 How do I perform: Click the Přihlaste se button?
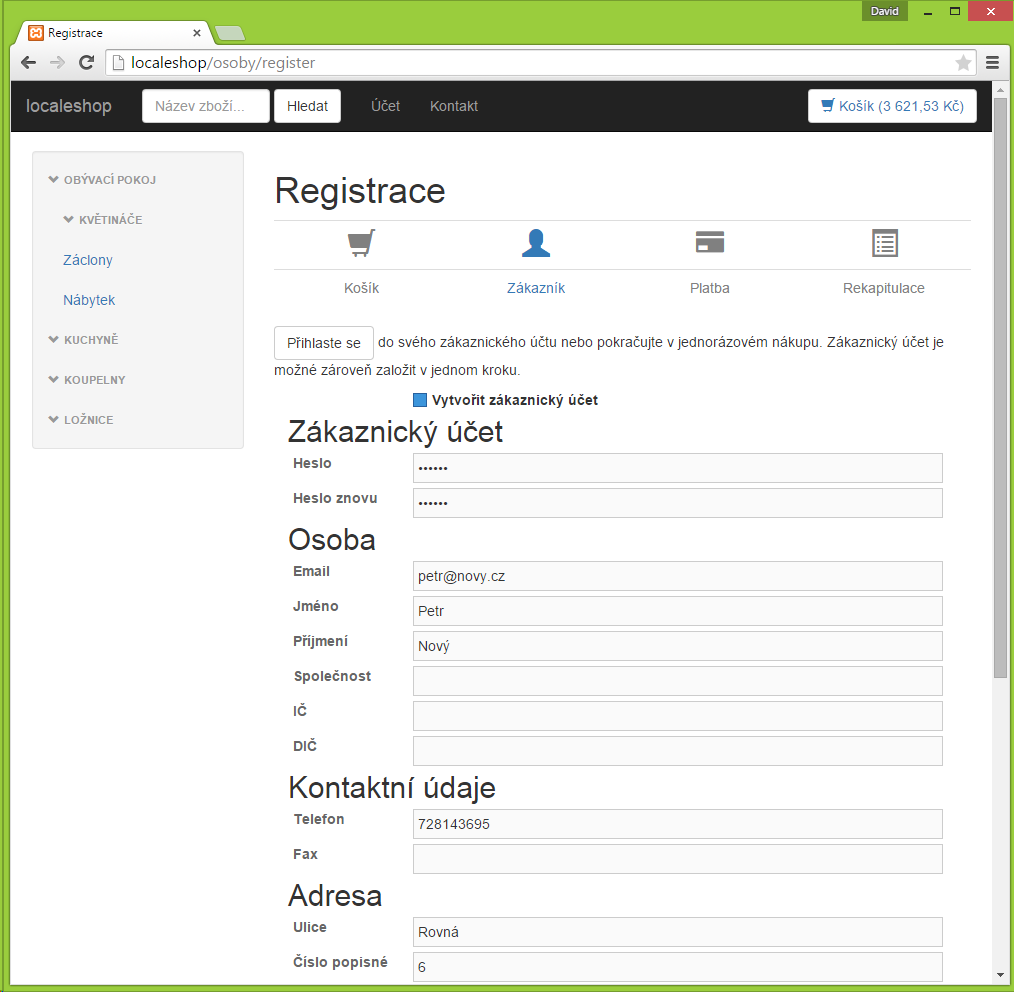(324, 343)
